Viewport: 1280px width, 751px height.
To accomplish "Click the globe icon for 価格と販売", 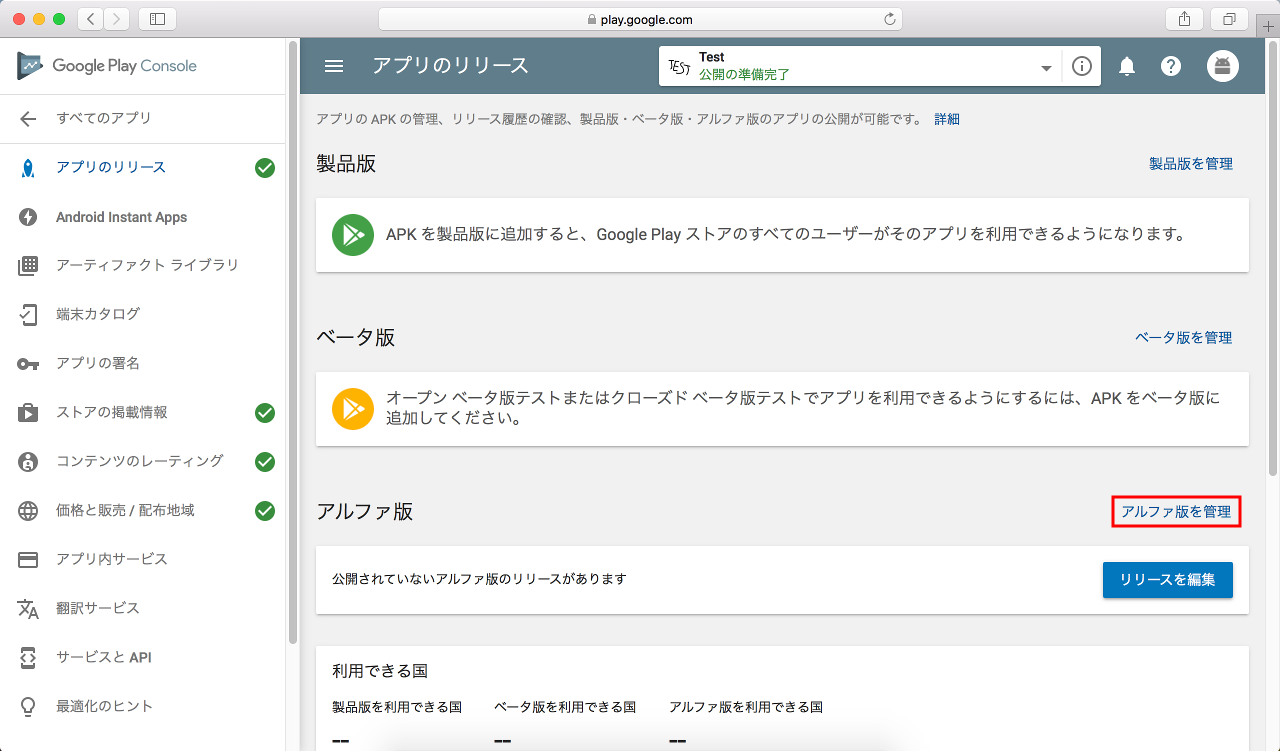I will pos(28,511).
